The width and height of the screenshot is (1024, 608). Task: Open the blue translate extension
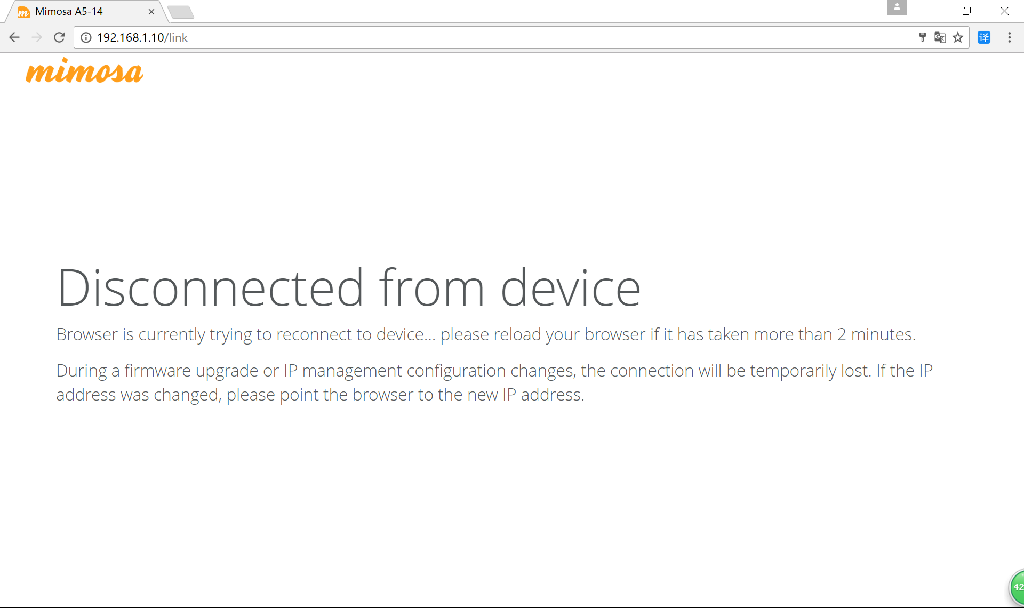984,38
